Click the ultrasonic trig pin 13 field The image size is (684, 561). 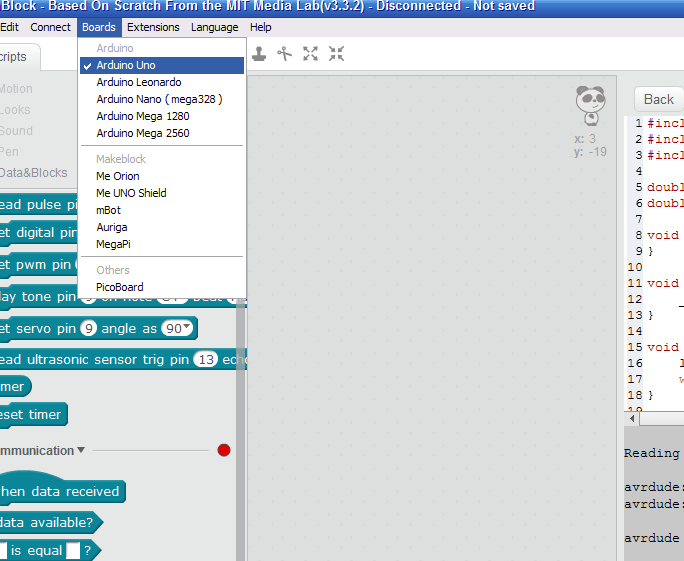point(206,359)
